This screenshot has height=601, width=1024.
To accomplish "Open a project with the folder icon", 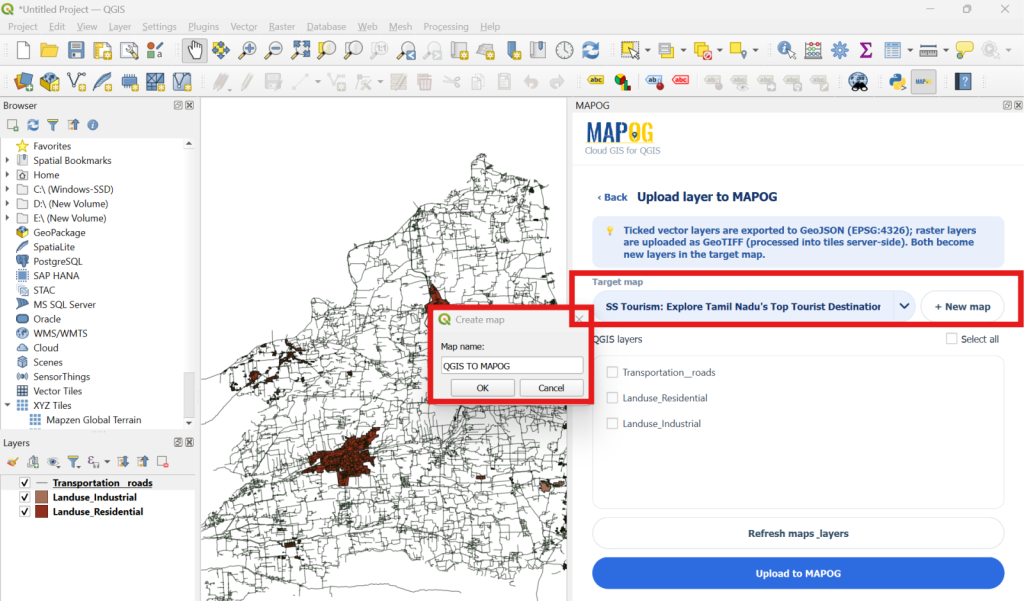I will coord(49,50).
